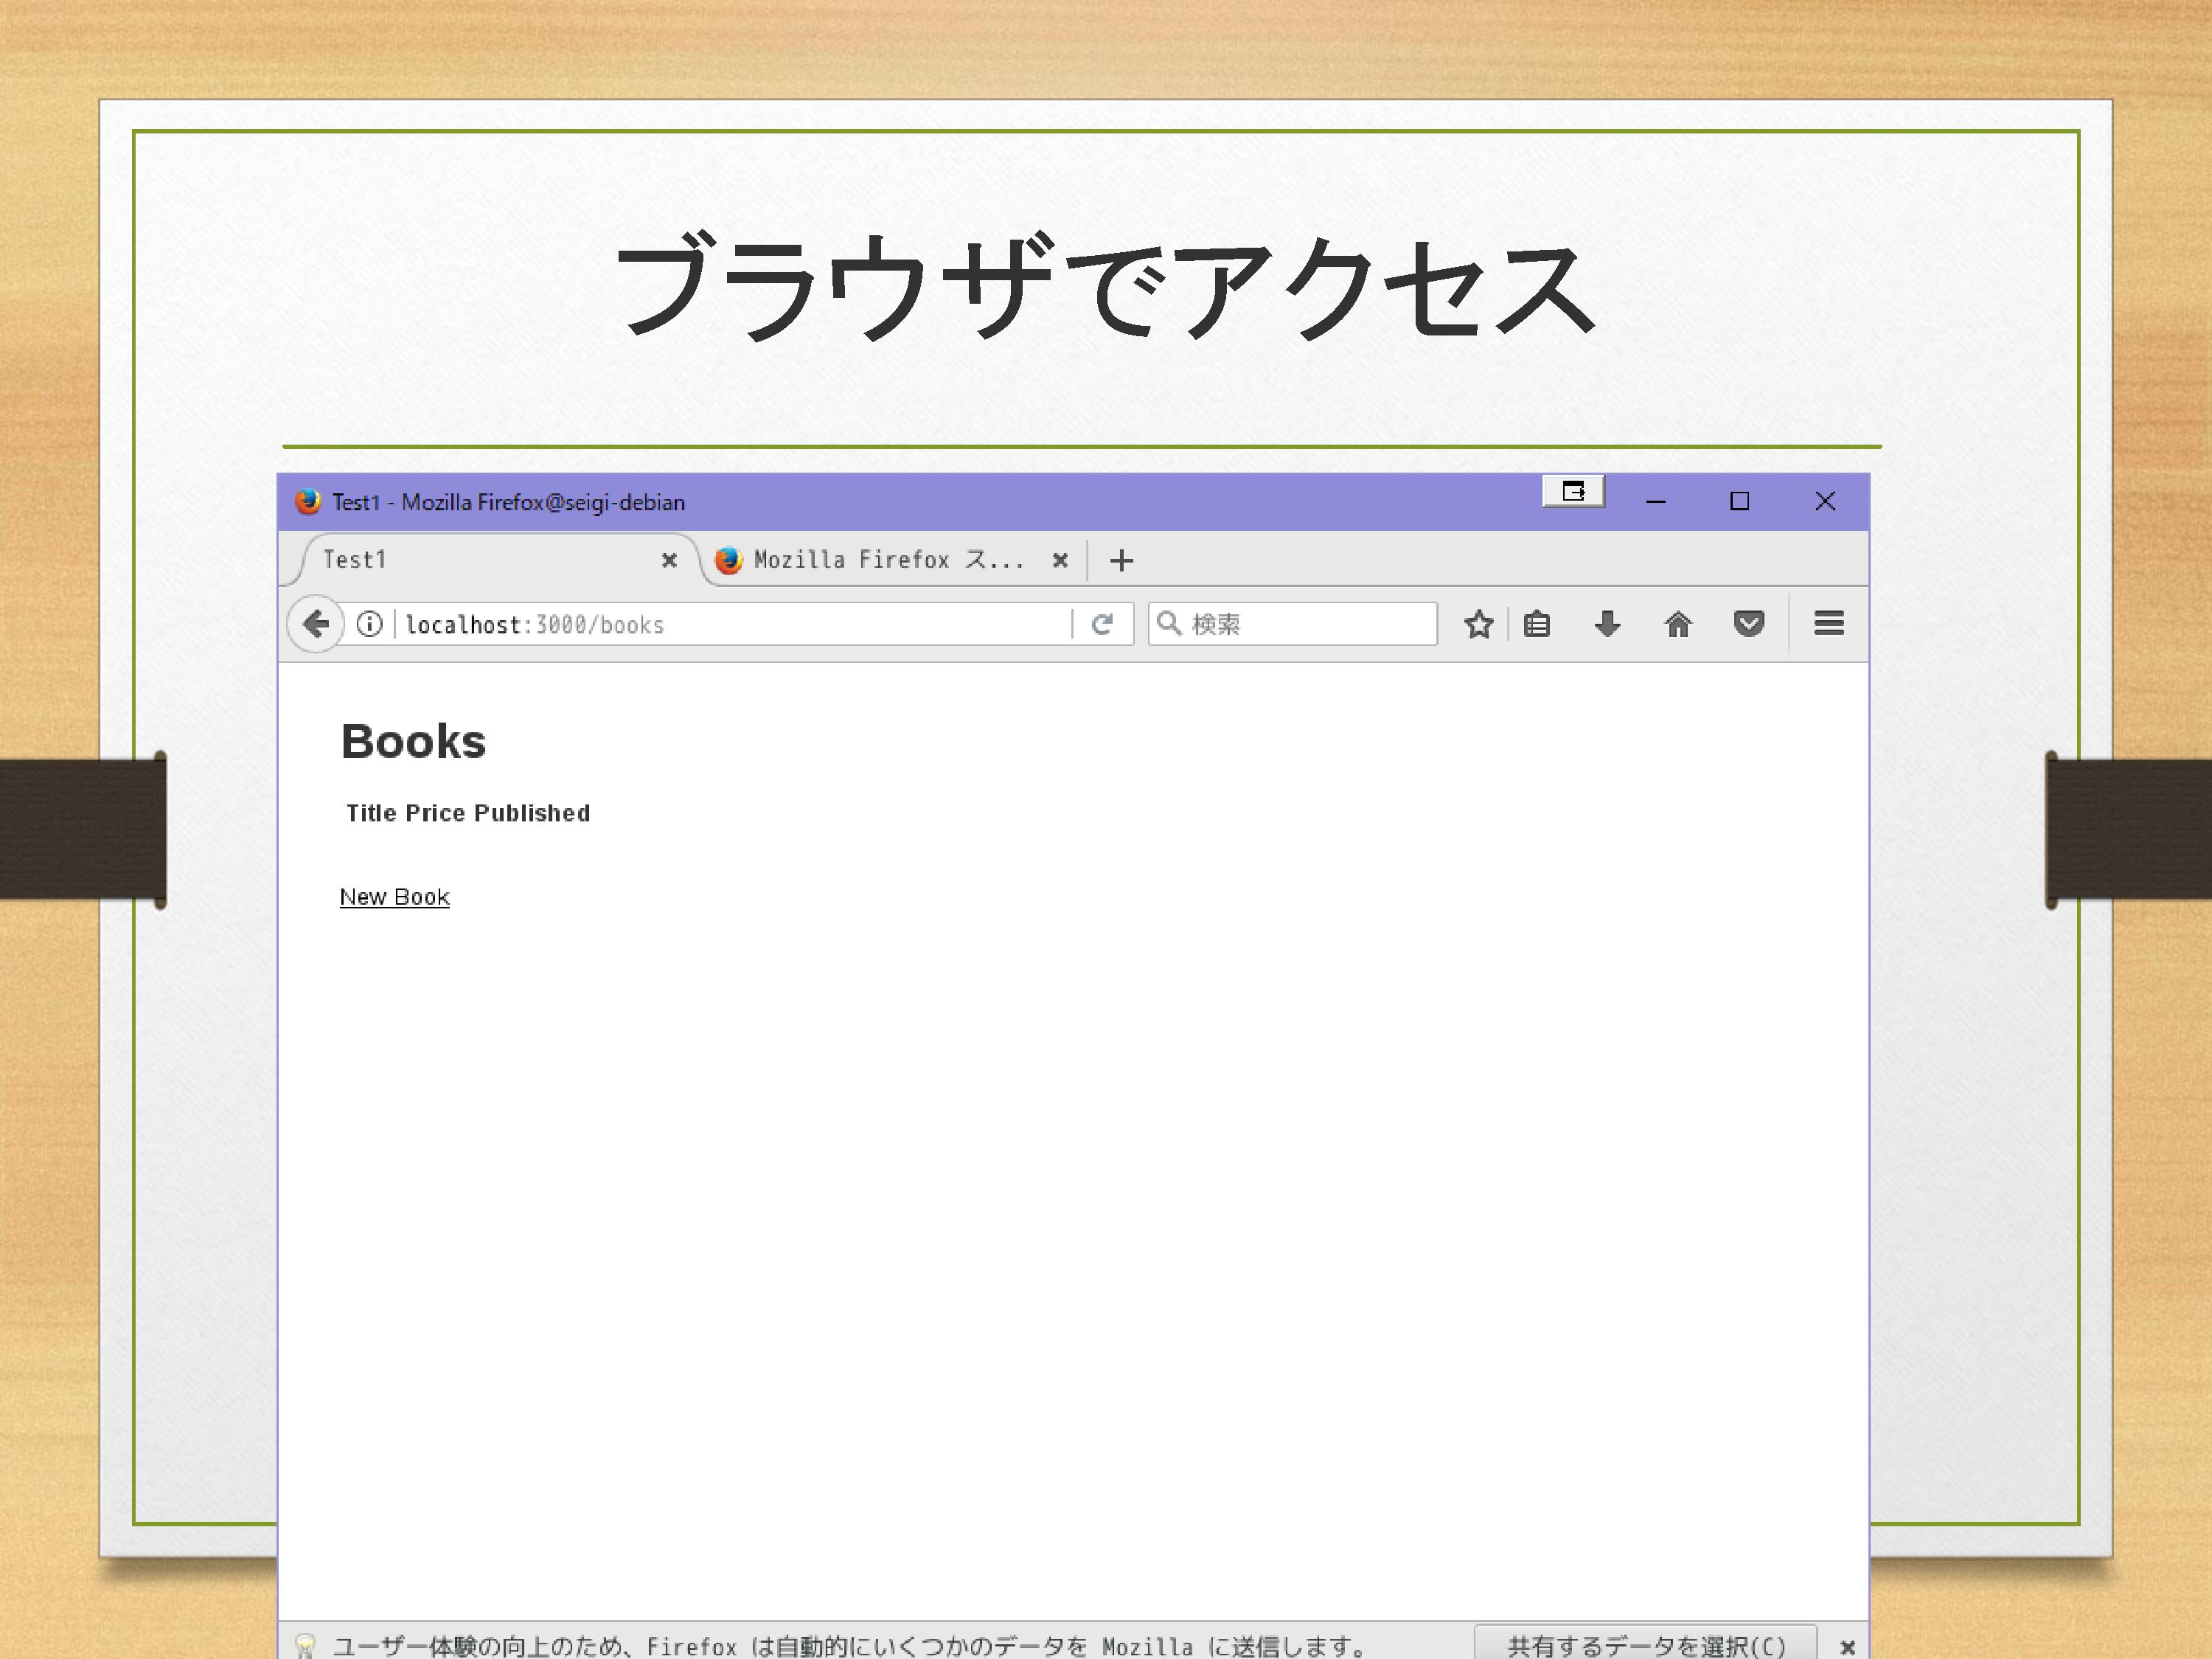The height and width of the screenshot is (1659, 2212).
Task: Open the downloads arrow icon
Action: [1607, 624]
